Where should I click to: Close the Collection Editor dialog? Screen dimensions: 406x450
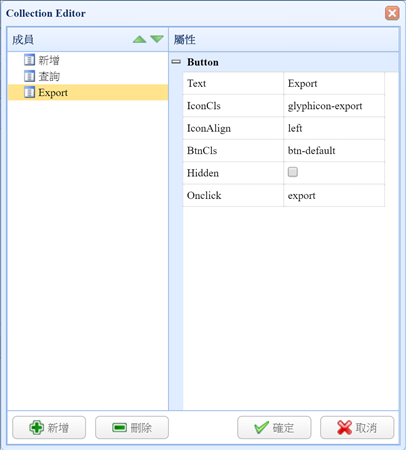[x=392, y=13]
